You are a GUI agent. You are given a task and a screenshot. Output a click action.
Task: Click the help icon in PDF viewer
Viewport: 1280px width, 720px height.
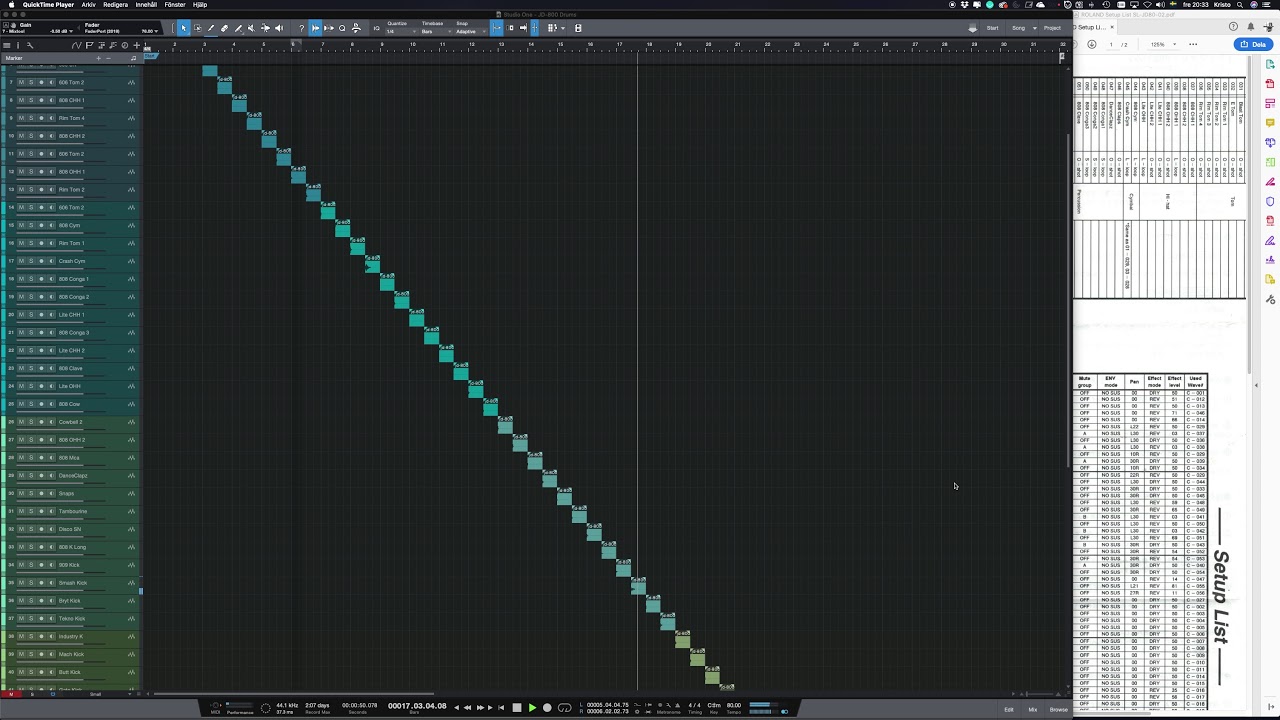1233,26
